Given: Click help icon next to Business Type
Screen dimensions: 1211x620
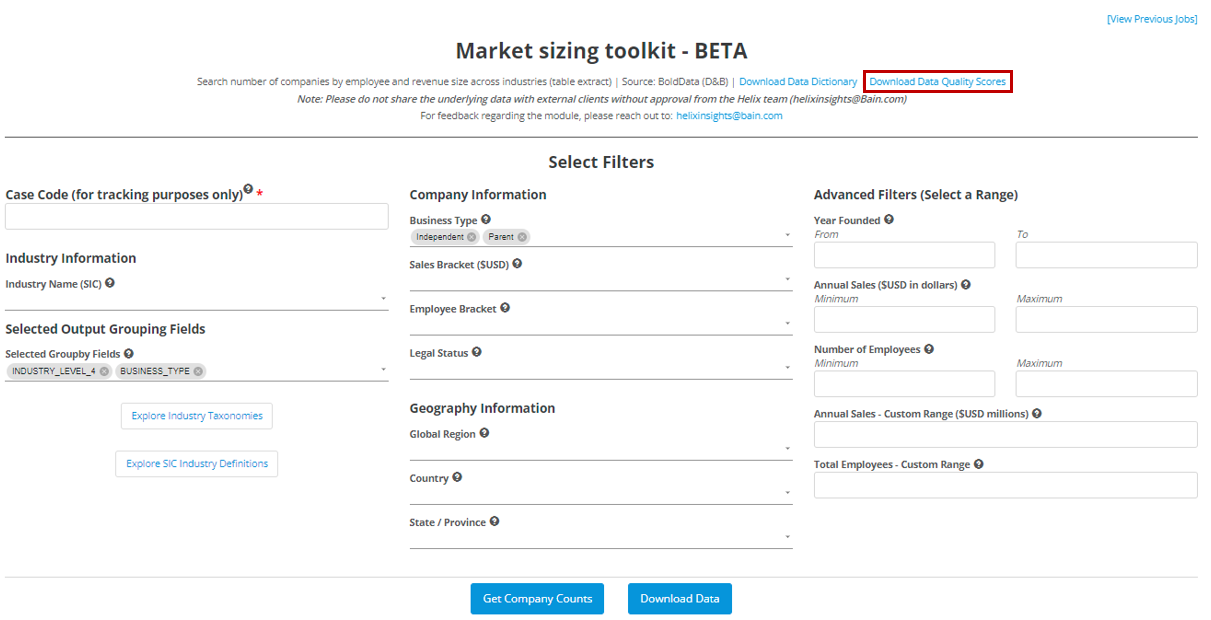Looking at the screenshot, I should point(486,219).
